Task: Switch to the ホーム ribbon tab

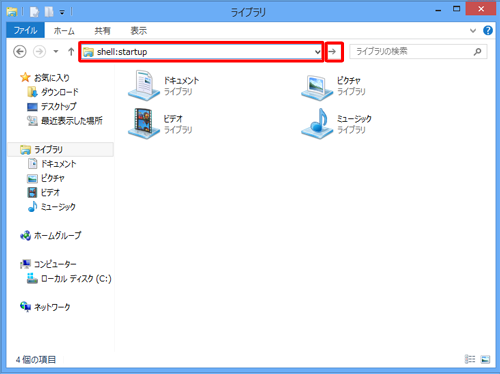Action: click(x=64, y=31)
